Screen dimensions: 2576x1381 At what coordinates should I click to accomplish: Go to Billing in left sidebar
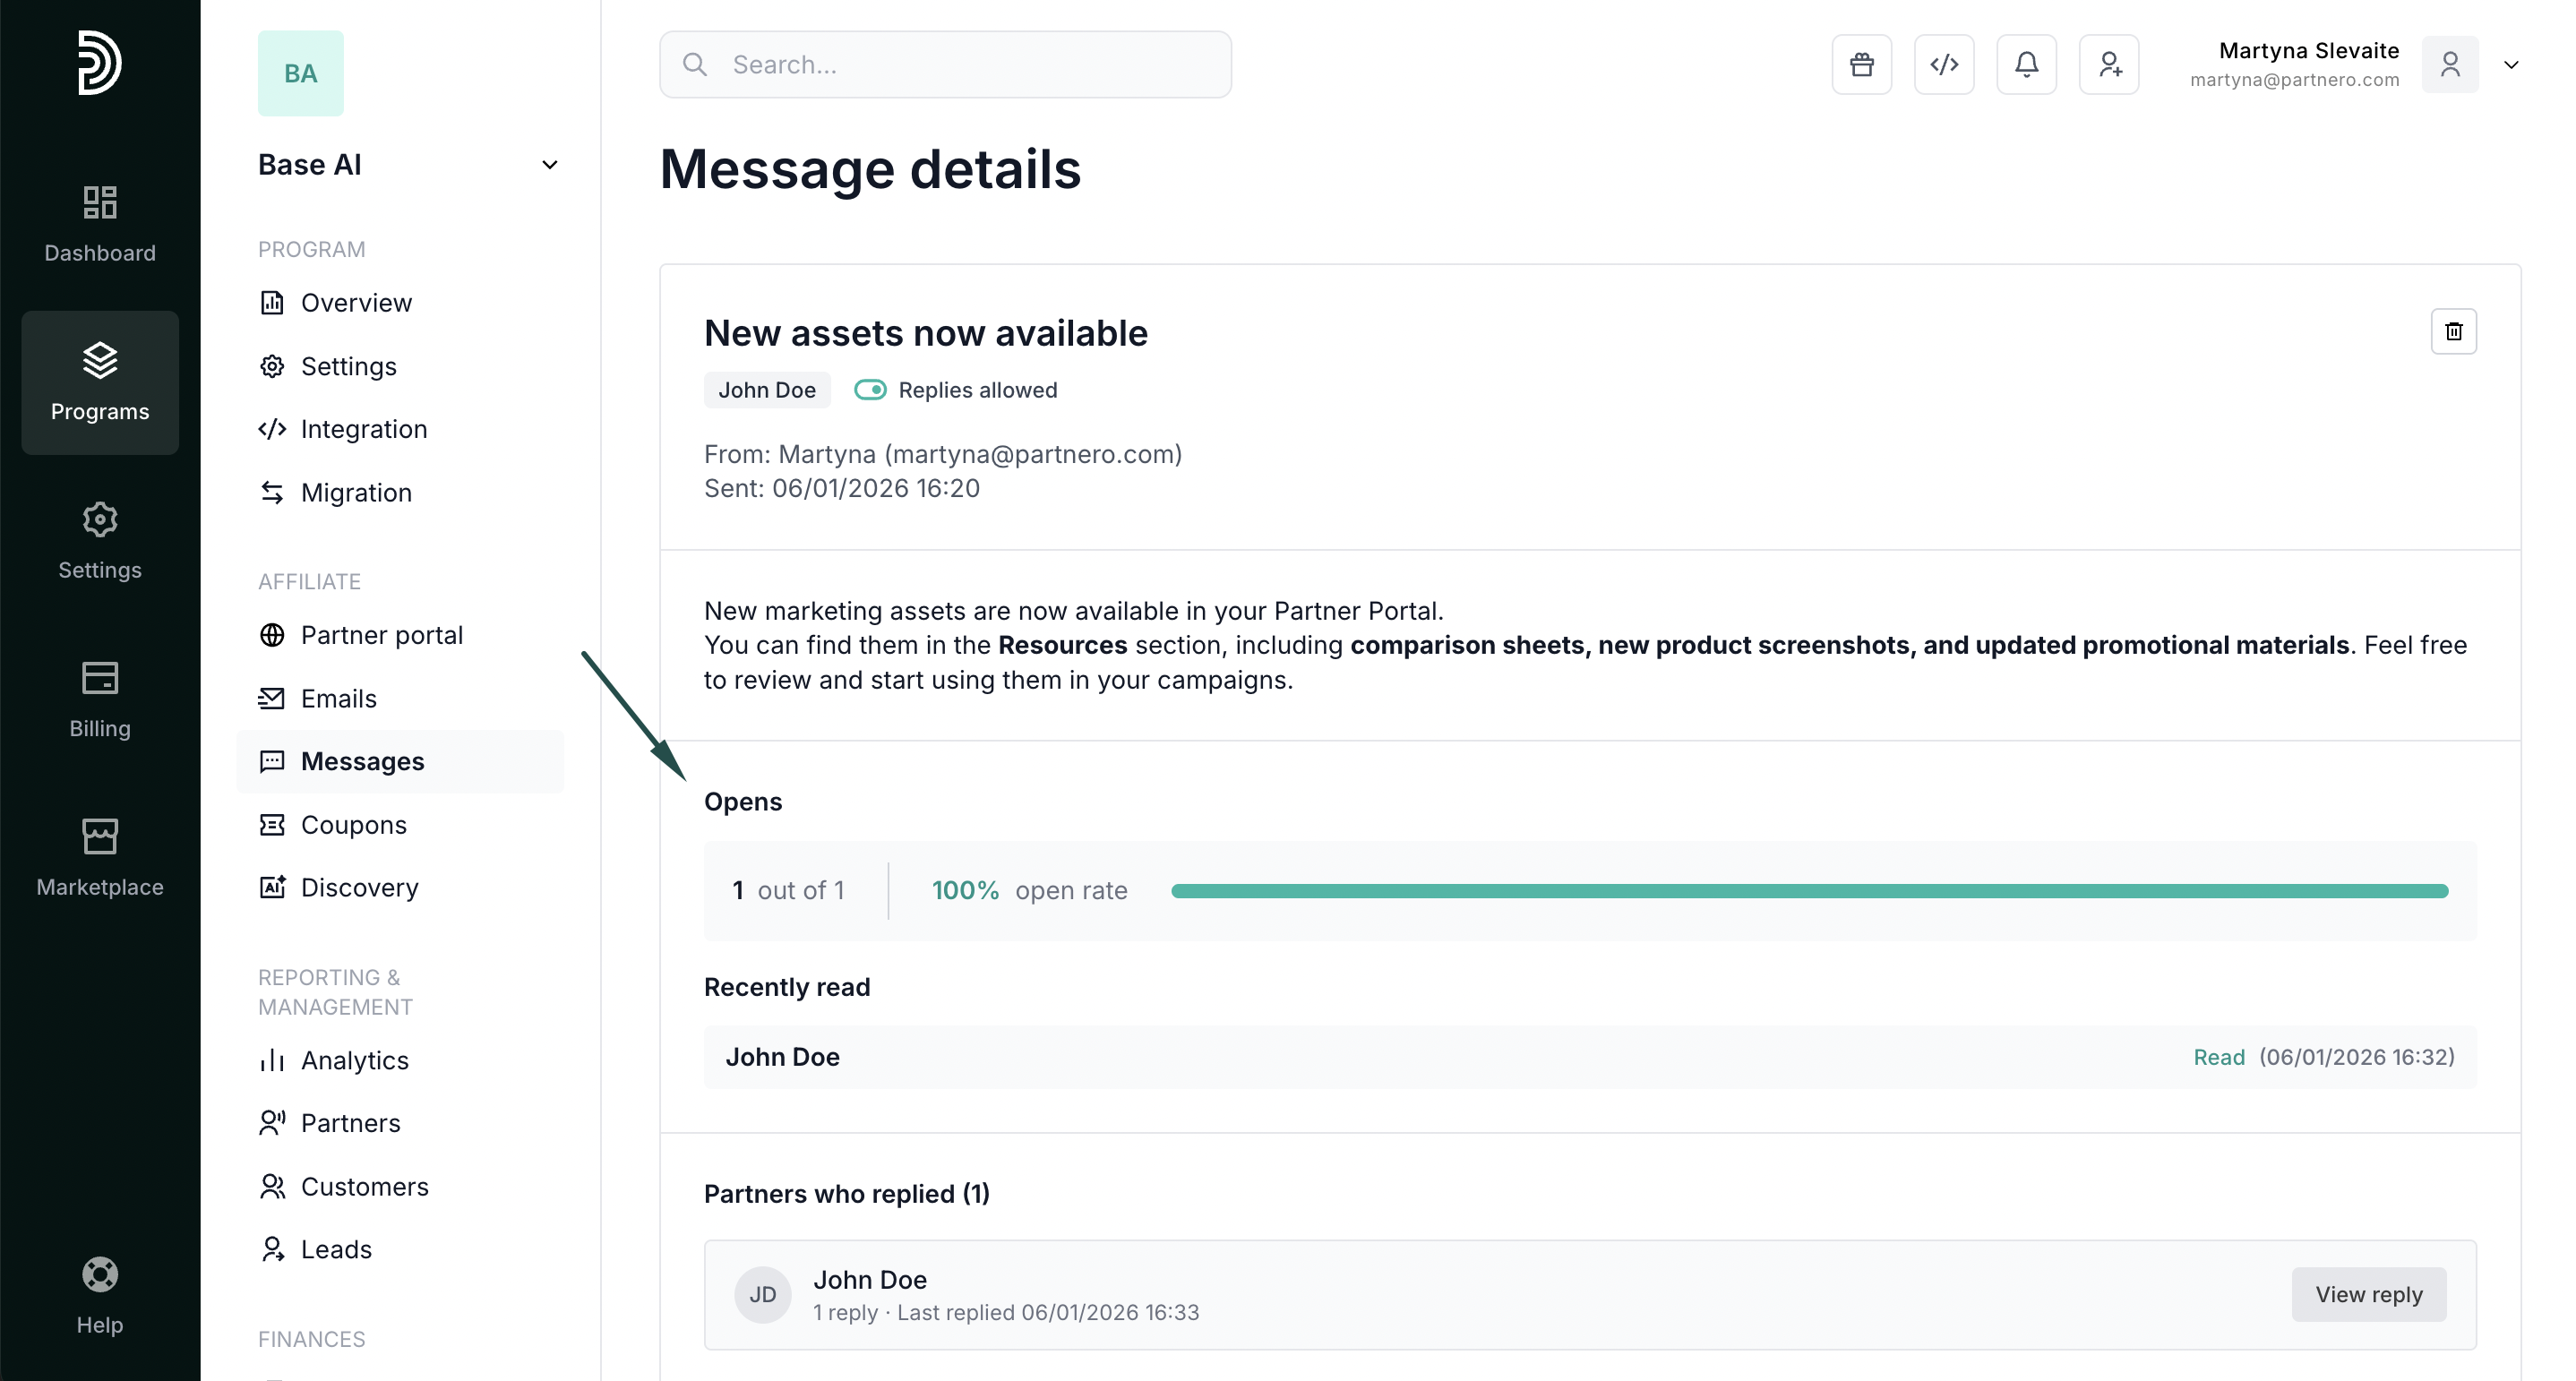coord(100,699)
